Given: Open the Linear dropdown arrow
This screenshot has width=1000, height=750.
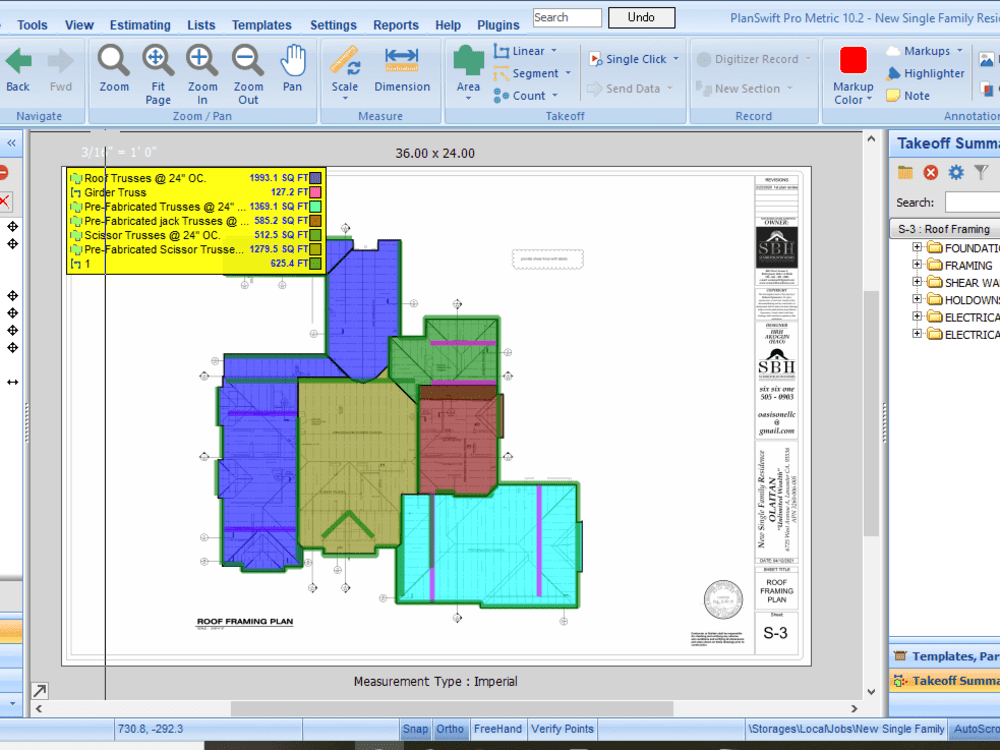Looking at the screenshot, I should pos(554,51).
